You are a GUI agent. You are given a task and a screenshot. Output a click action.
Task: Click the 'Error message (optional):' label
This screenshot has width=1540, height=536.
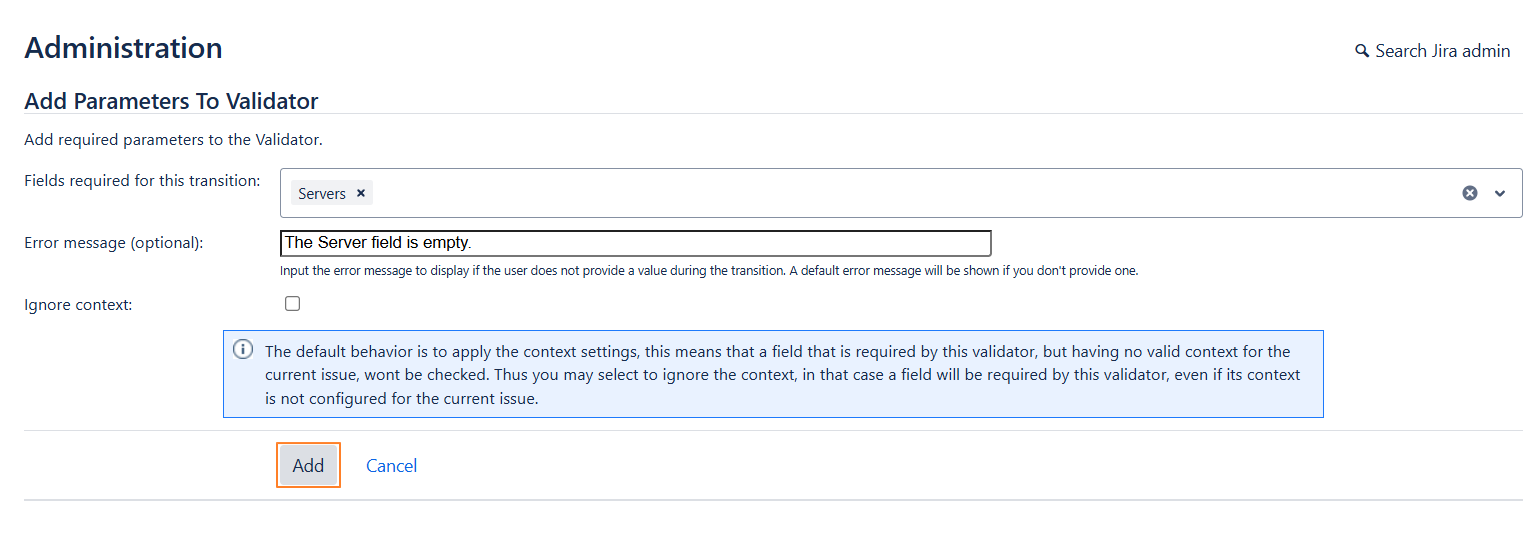[114, 243]
